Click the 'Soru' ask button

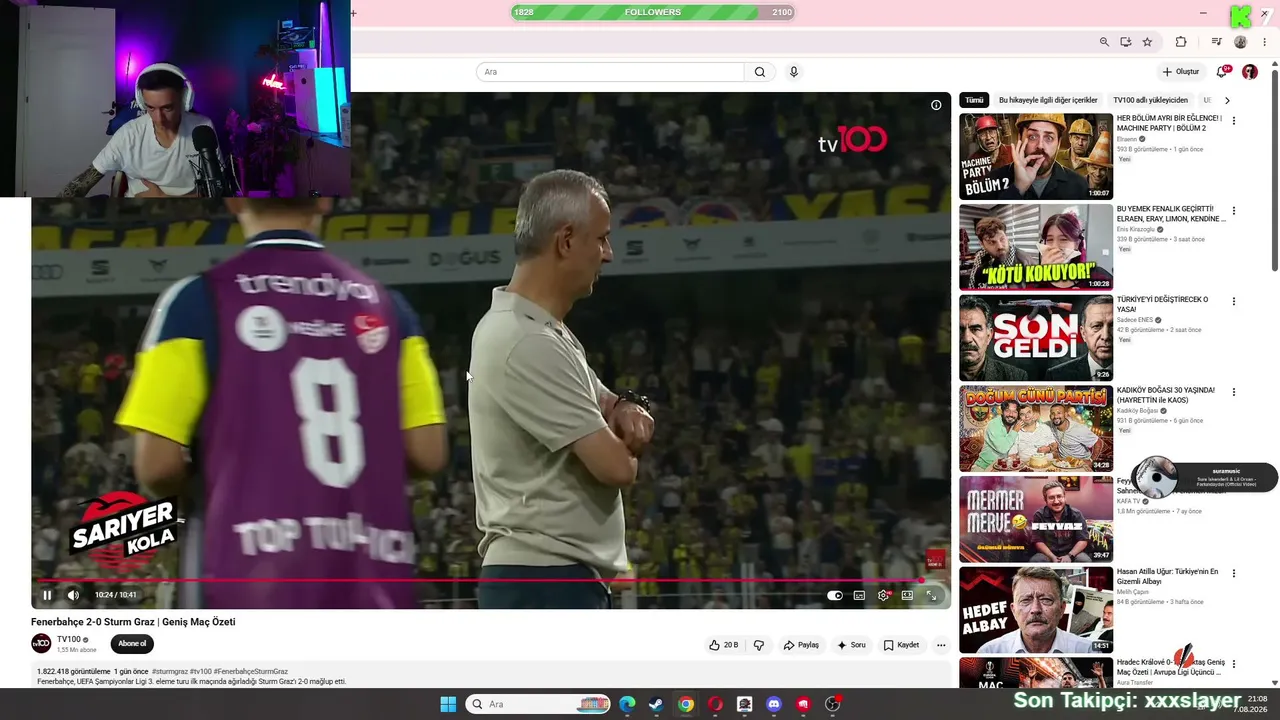tap(851, 645)
